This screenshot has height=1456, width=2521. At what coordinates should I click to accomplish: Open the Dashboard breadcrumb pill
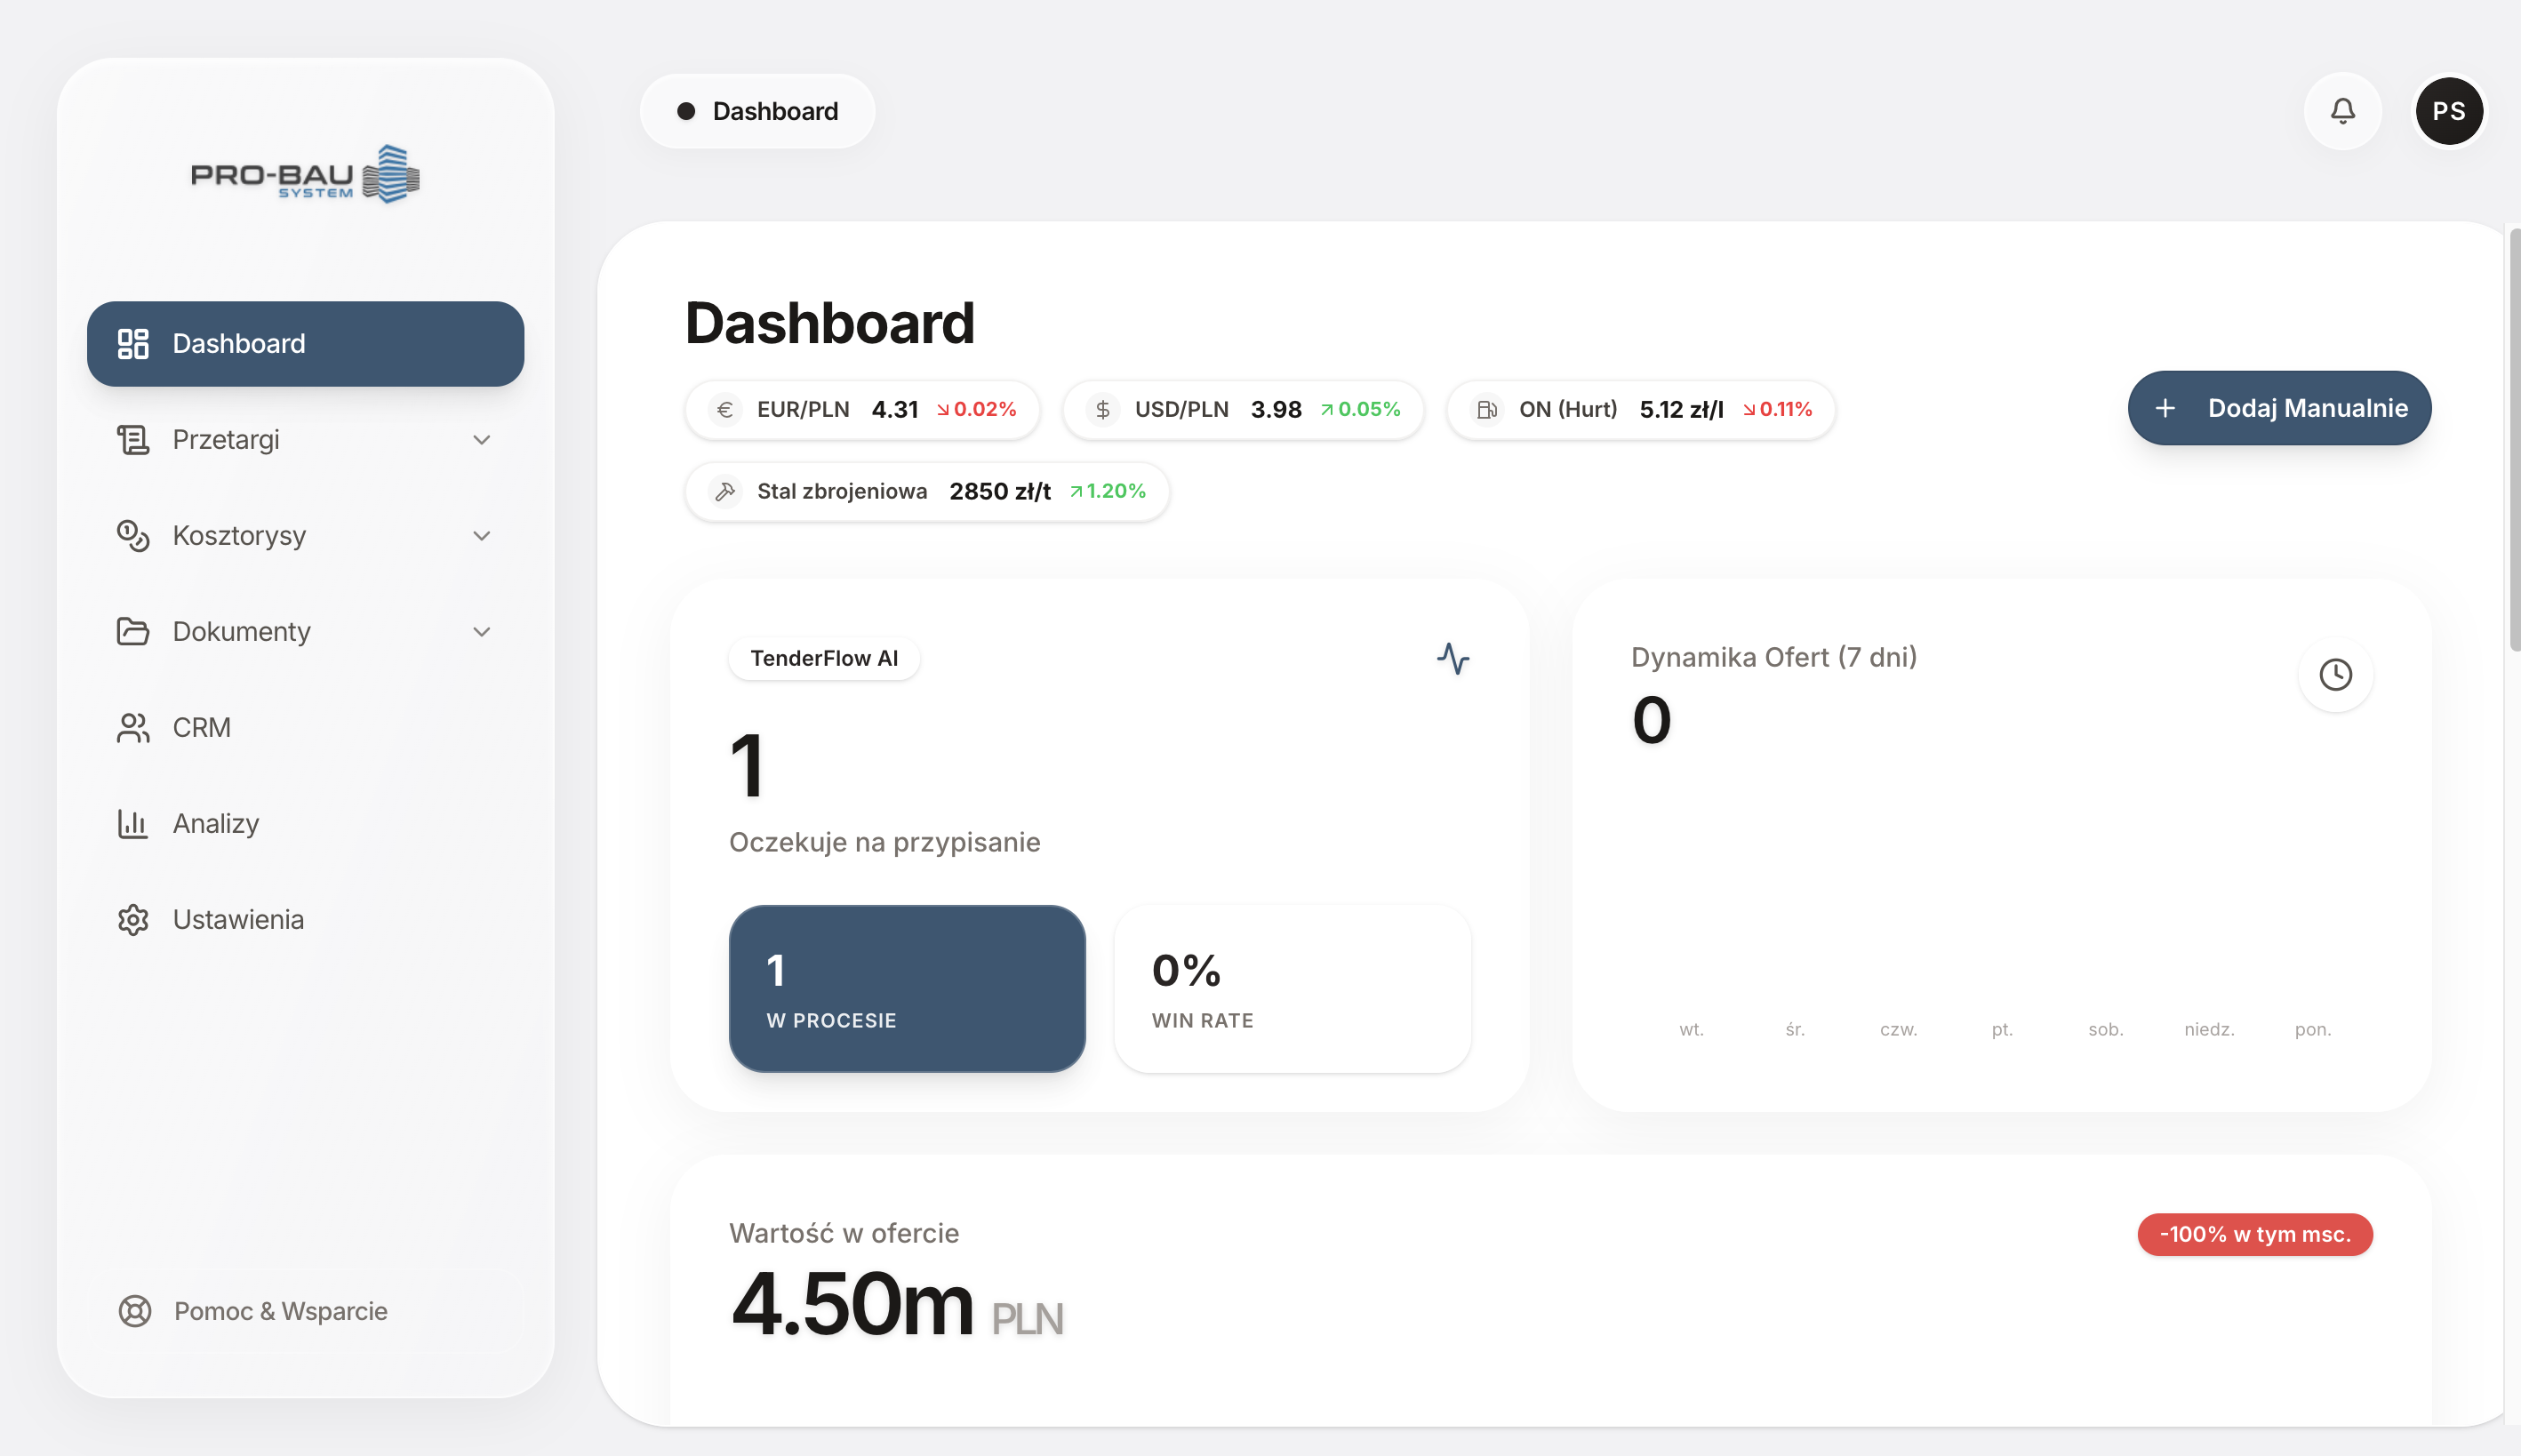point(757,111)
